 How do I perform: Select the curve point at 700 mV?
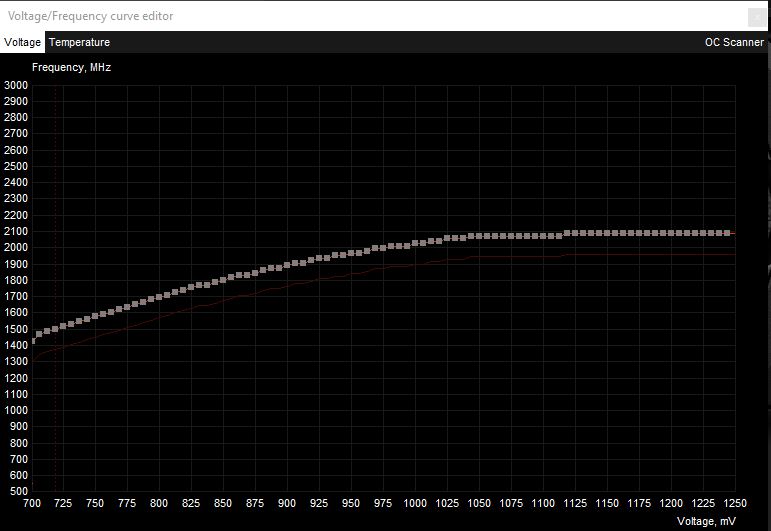[x=33, y=341]
